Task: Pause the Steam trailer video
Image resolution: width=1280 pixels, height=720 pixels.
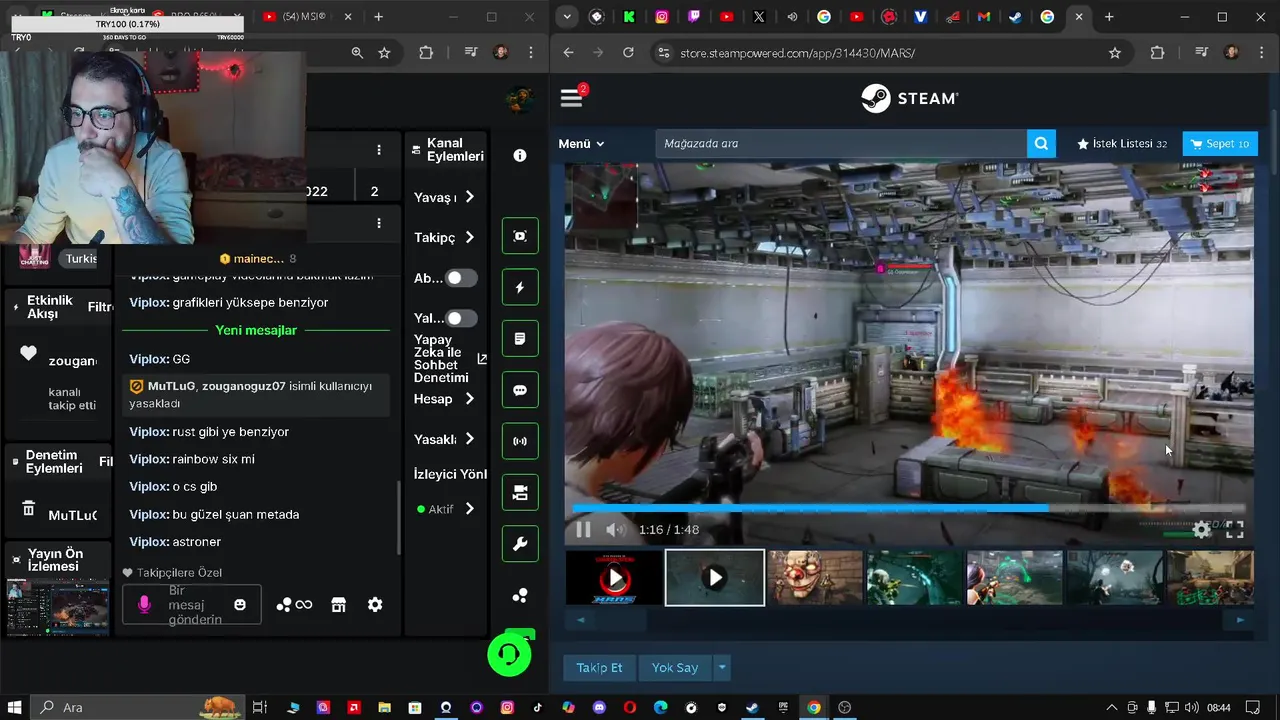Action: pos(583,530)
